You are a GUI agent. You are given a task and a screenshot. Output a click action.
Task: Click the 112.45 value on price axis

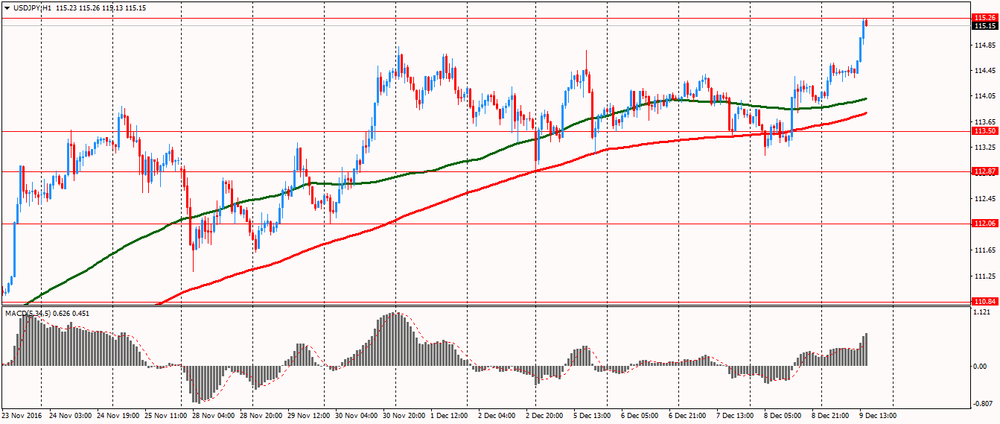[x=986, y=199]
